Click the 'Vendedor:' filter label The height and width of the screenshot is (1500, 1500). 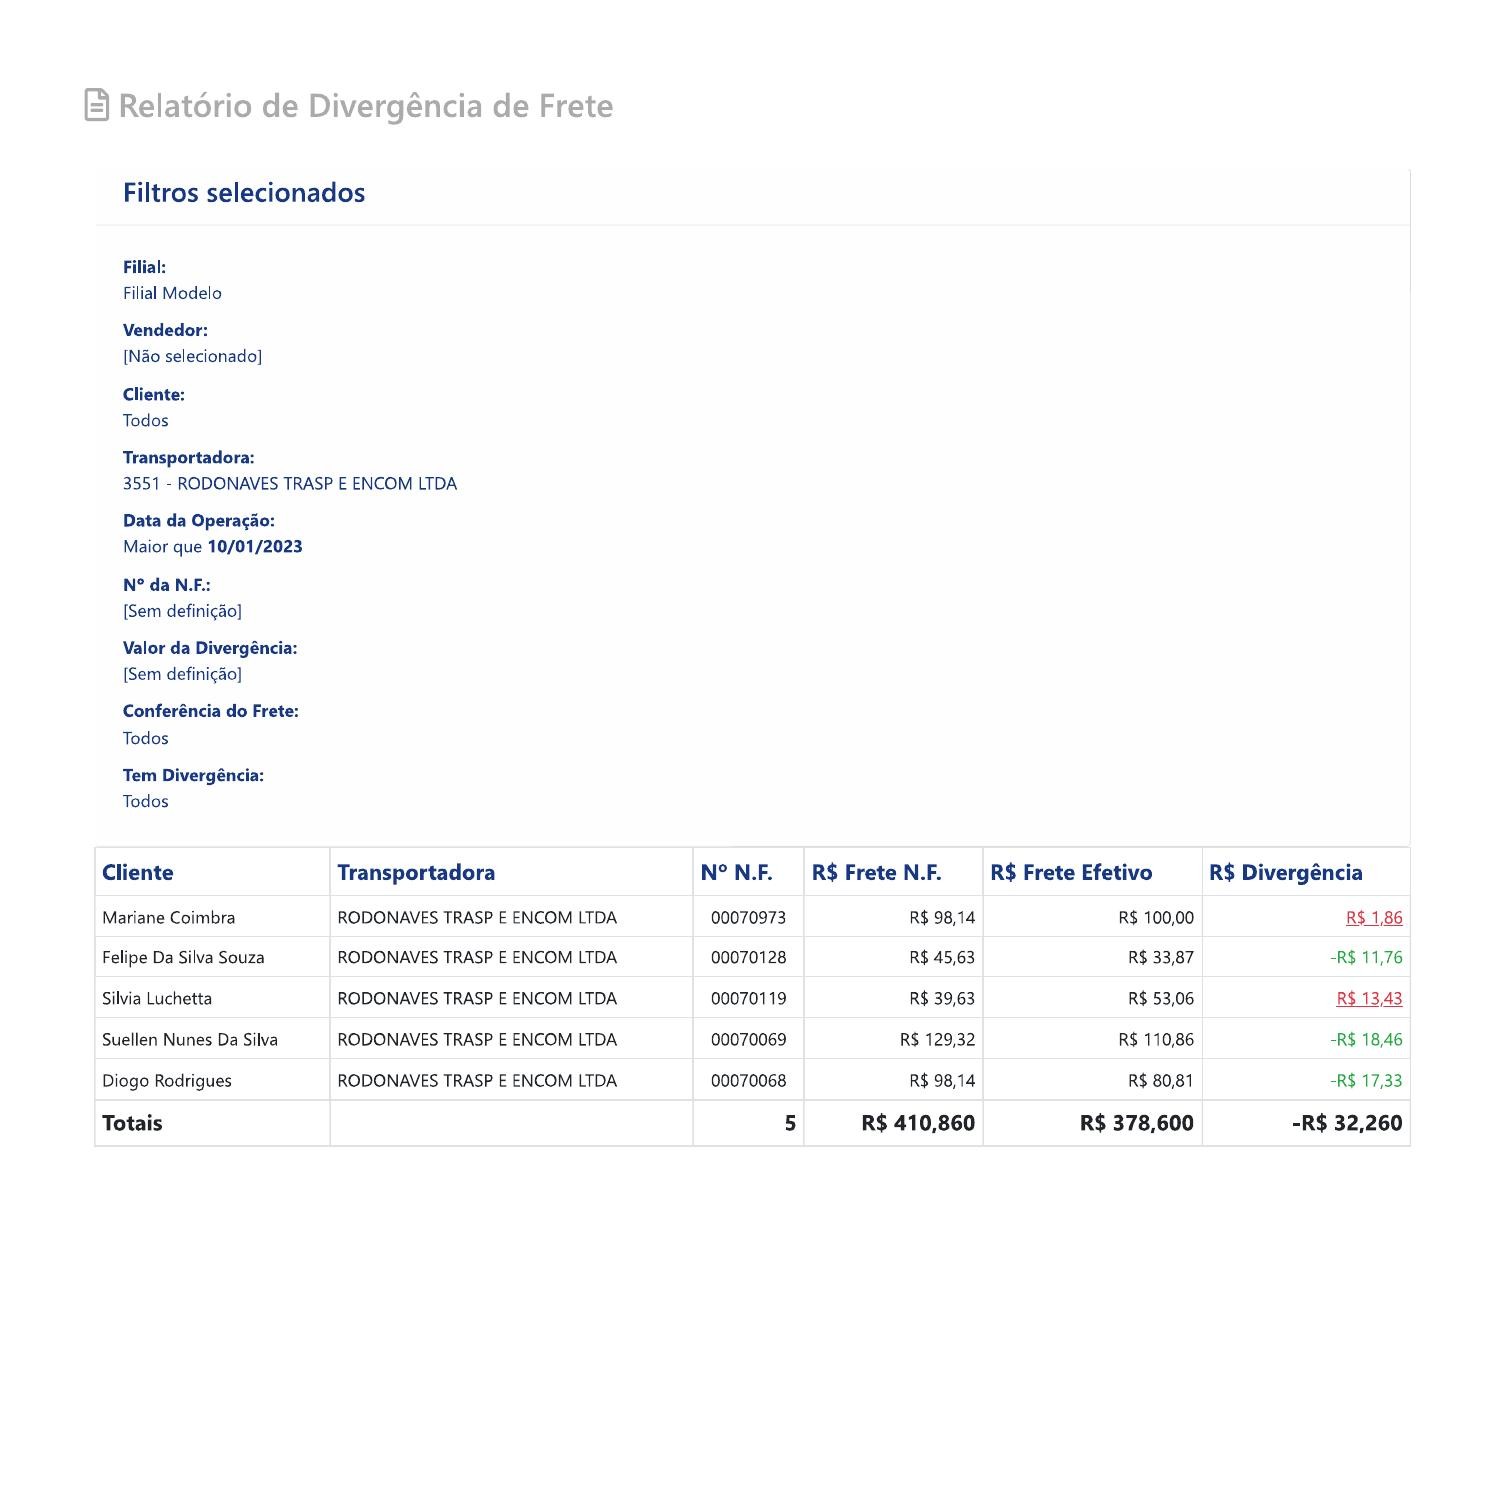165,330
